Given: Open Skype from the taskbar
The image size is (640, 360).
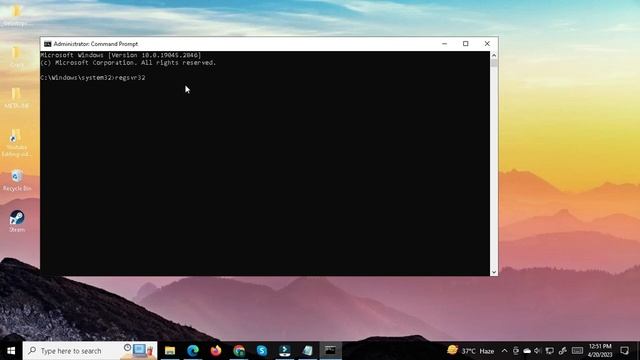Looking at the screenshot, I should click(262, 351).
